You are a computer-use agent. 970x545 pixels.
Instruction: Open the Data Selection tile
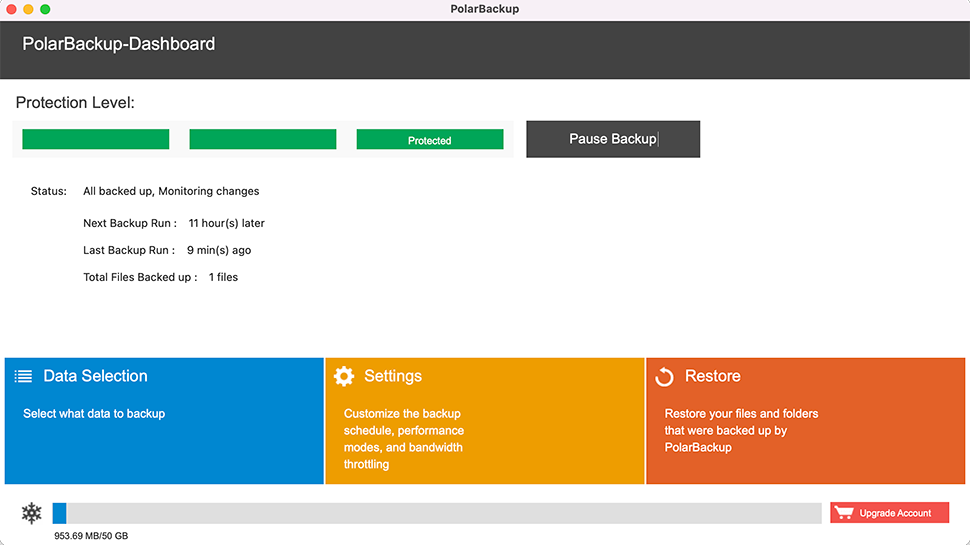coord(164,421)
